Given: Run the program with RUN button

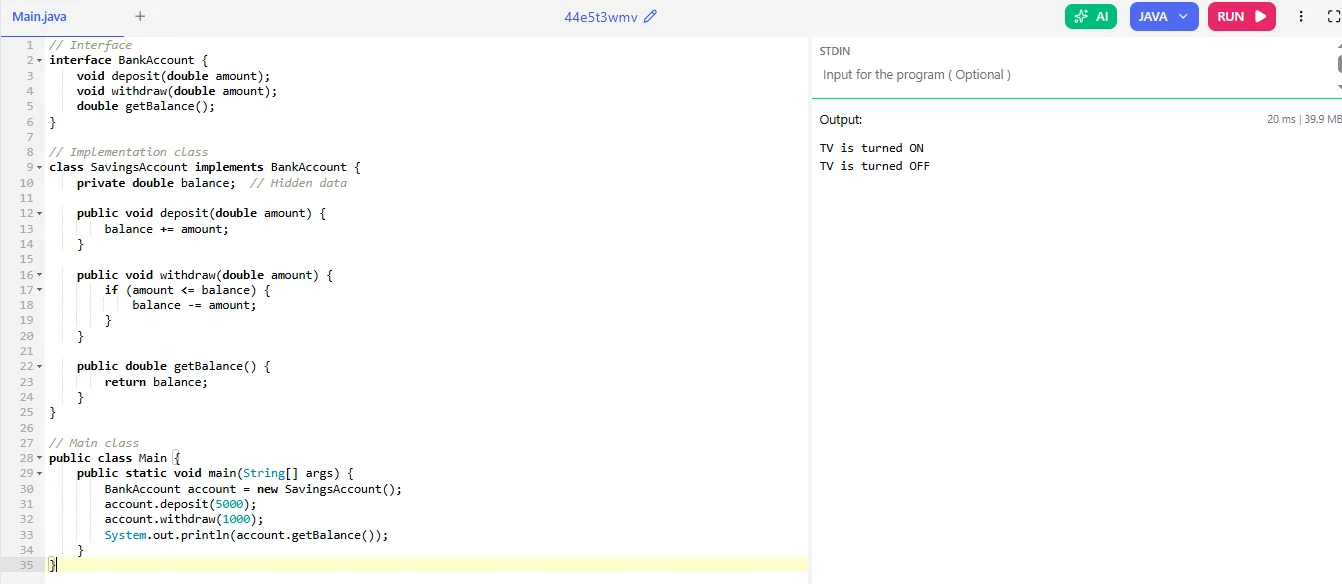Looking at the screenshot, I should tap(1242, 16).
